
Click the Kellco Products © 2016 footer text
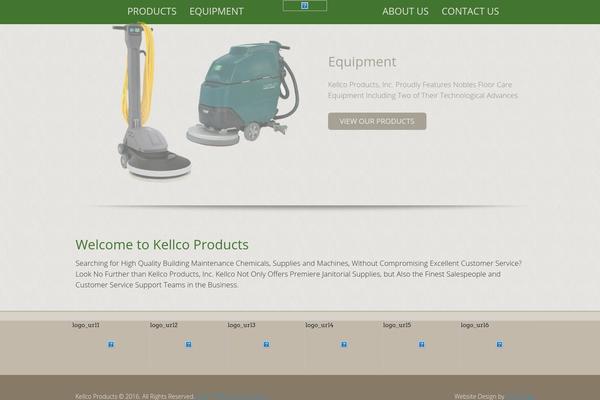(134, 396)
